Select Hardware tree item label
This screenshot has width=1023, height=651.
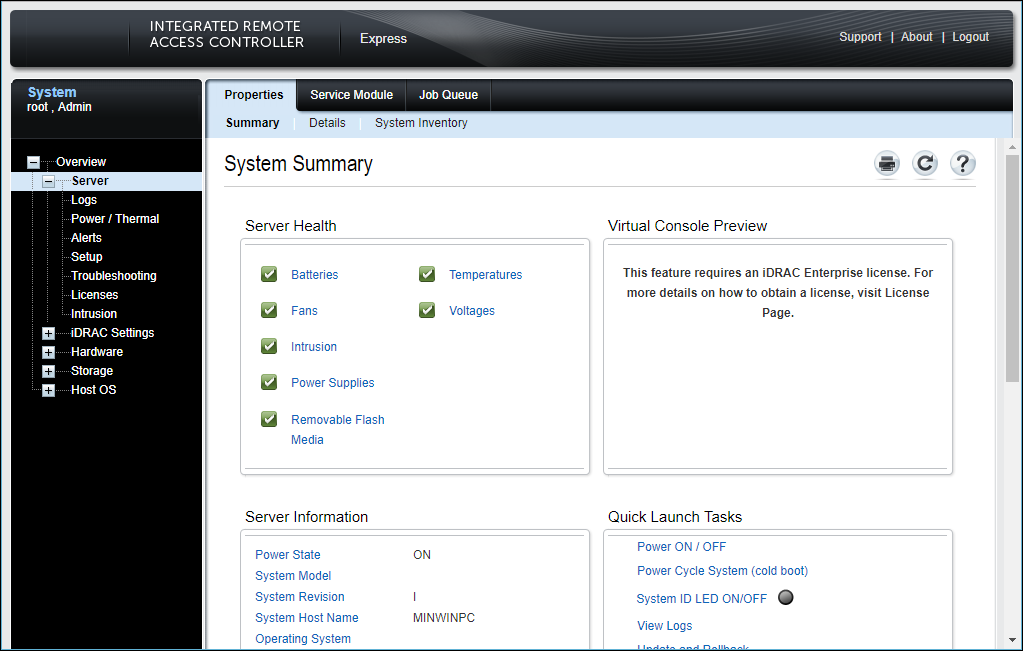tap(97, 351)
